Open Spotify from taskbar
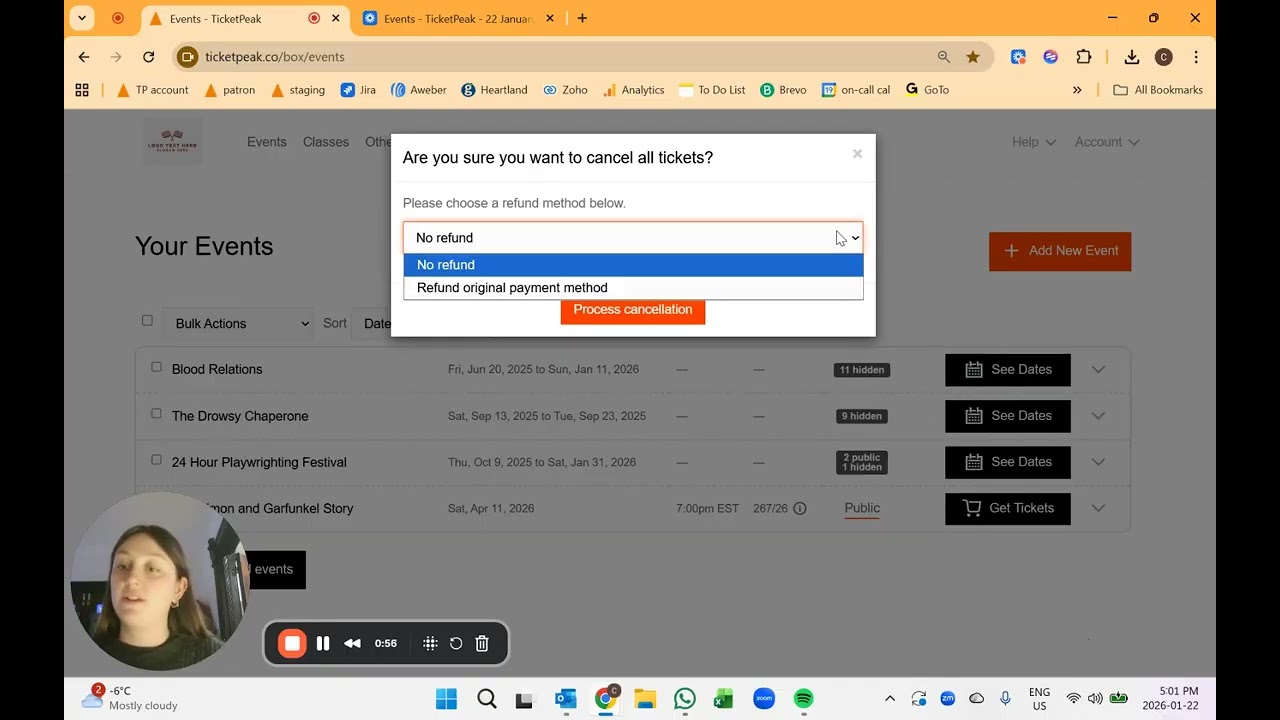 click(804, 699)
